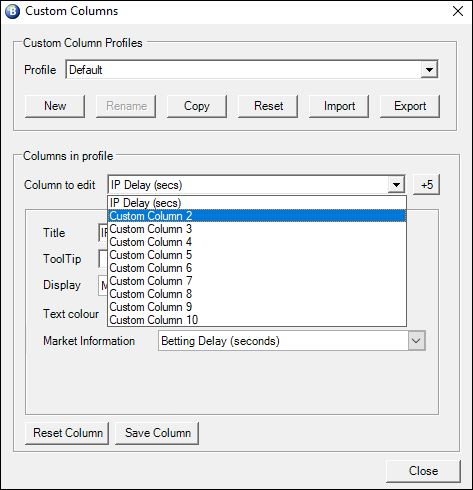Screen dimensions: 473x490
Task: Choose Custom Column 3 in dropdown list
Action: pos(257,229)
